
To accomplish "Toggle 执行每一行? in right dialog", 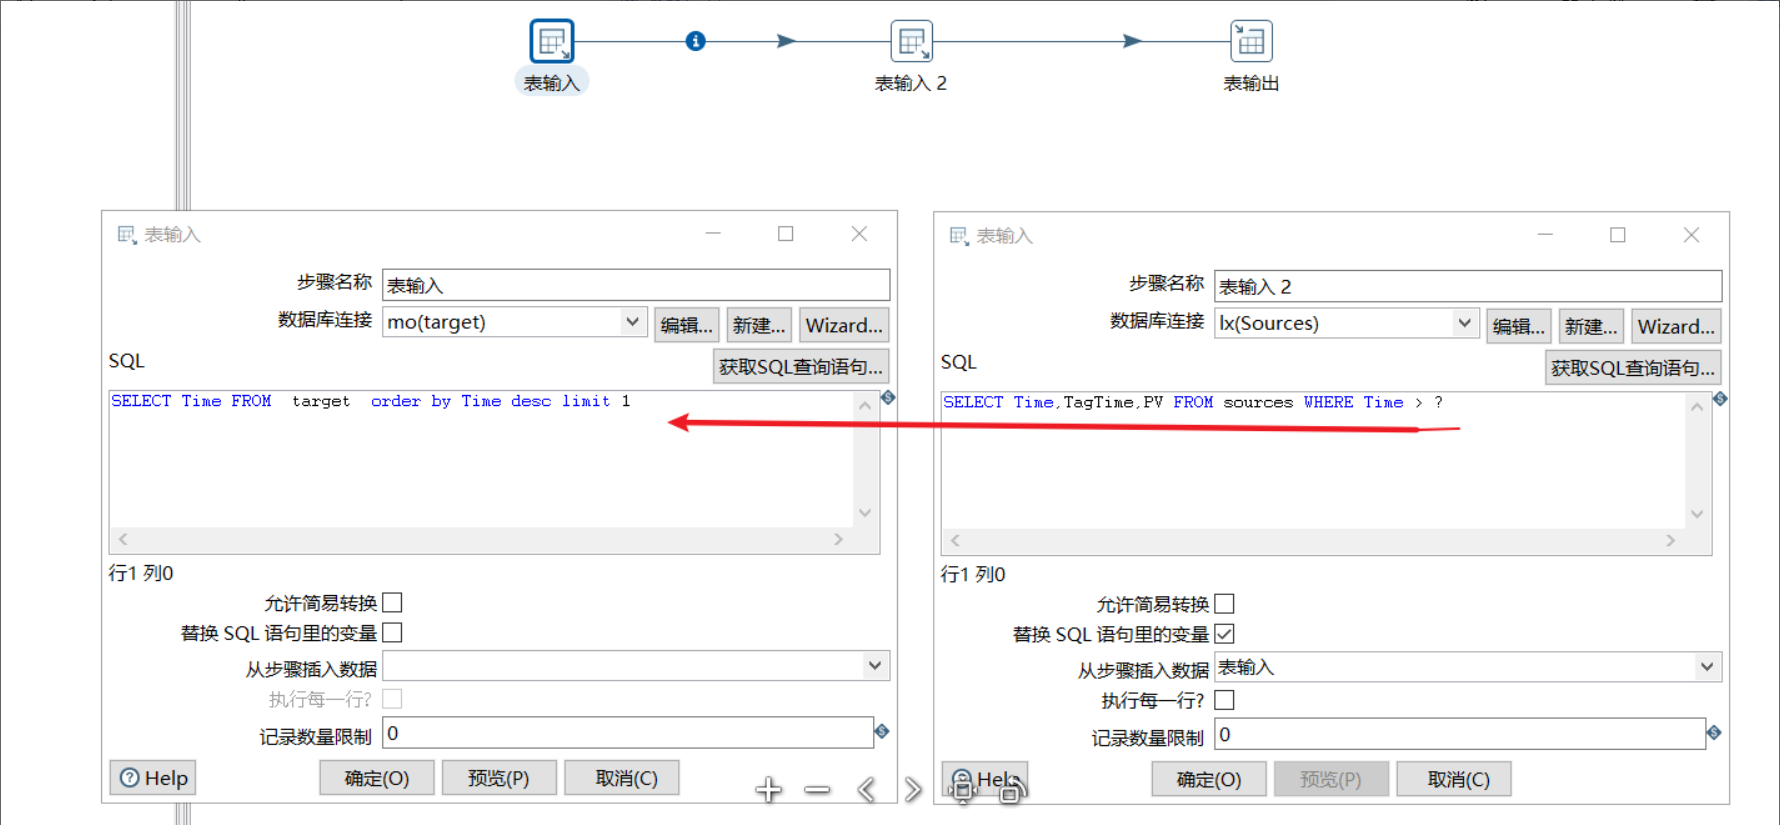I will 1224,699.
